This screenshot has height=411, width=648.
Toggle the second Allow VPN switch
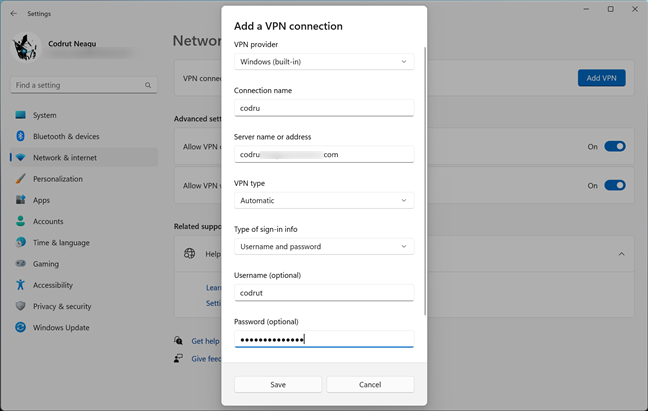(x=615, y=185)
